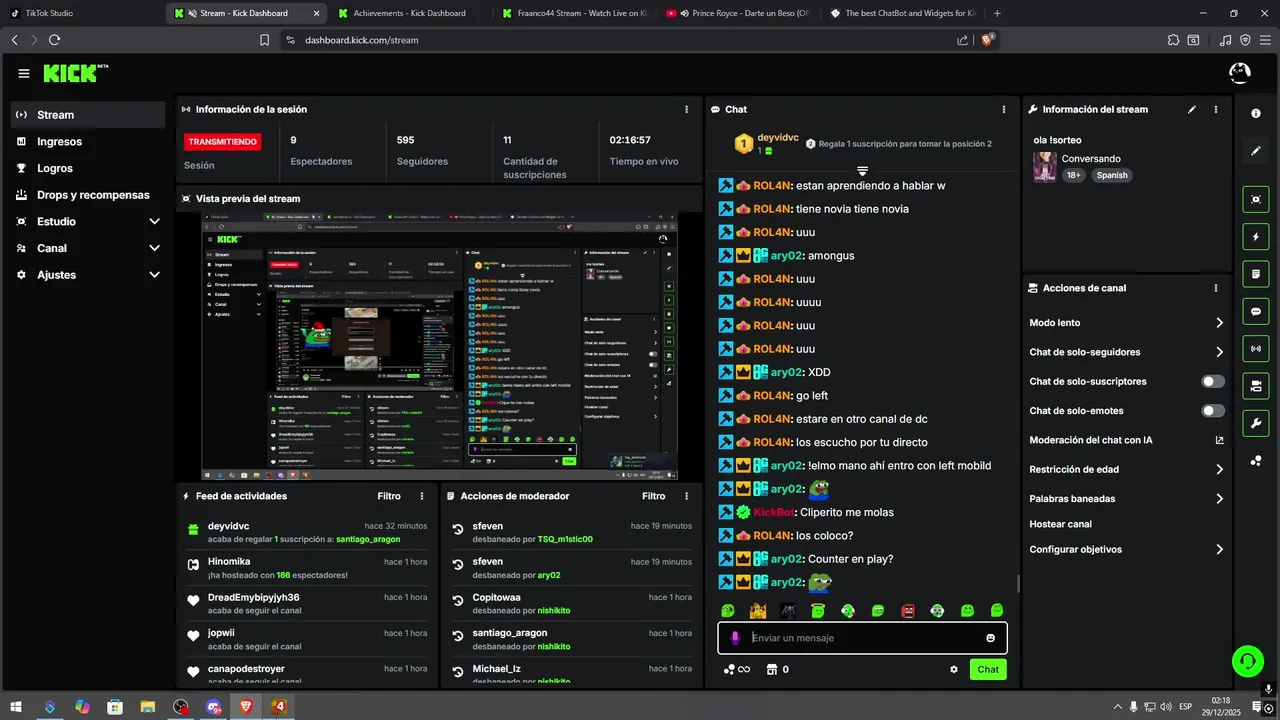Image resolution: width=1280 pixels, height=720 pixels.
Task: Open the green support headset bubble
Action: point(1247,660)
